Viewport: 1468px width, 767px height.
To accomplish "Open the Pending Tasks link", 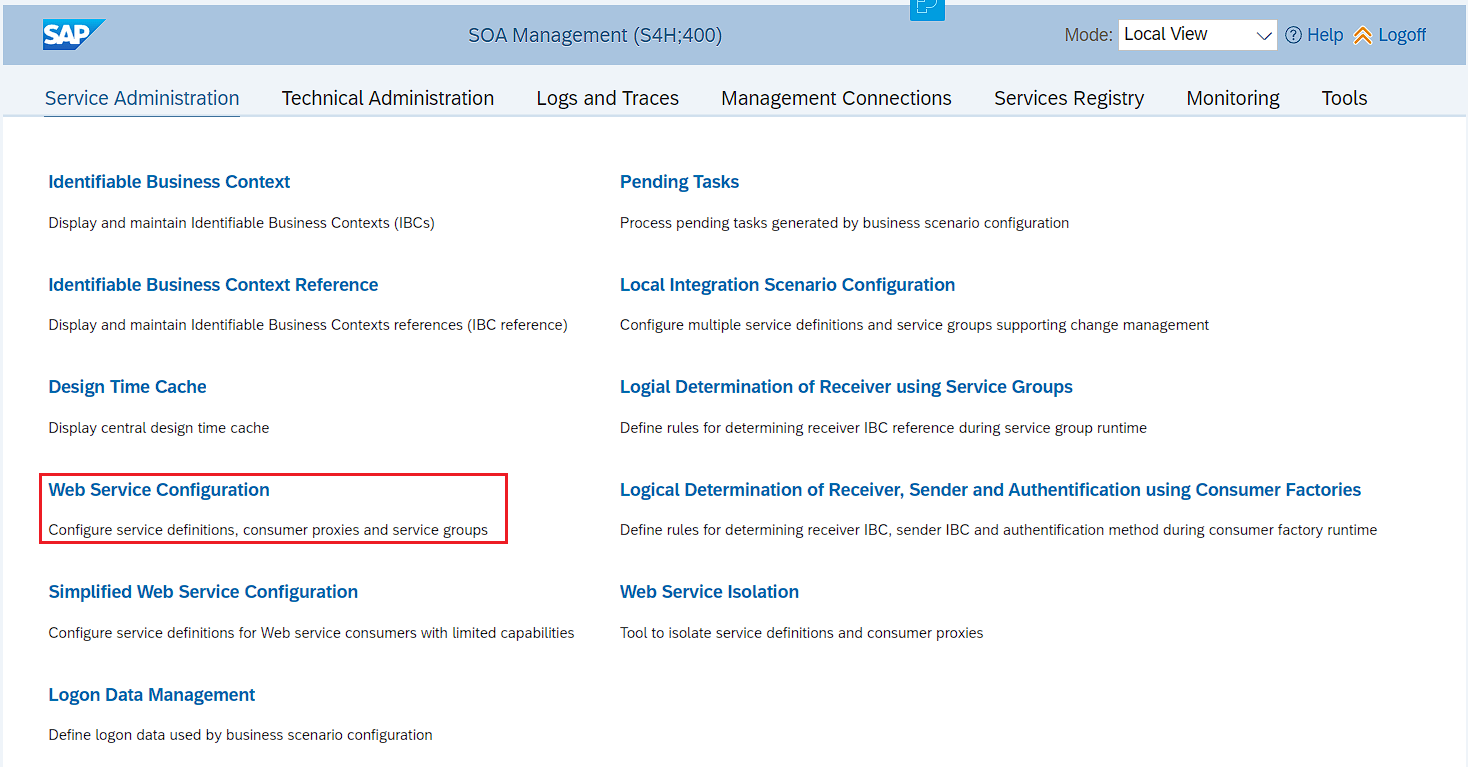I will [x=679, y=182].
